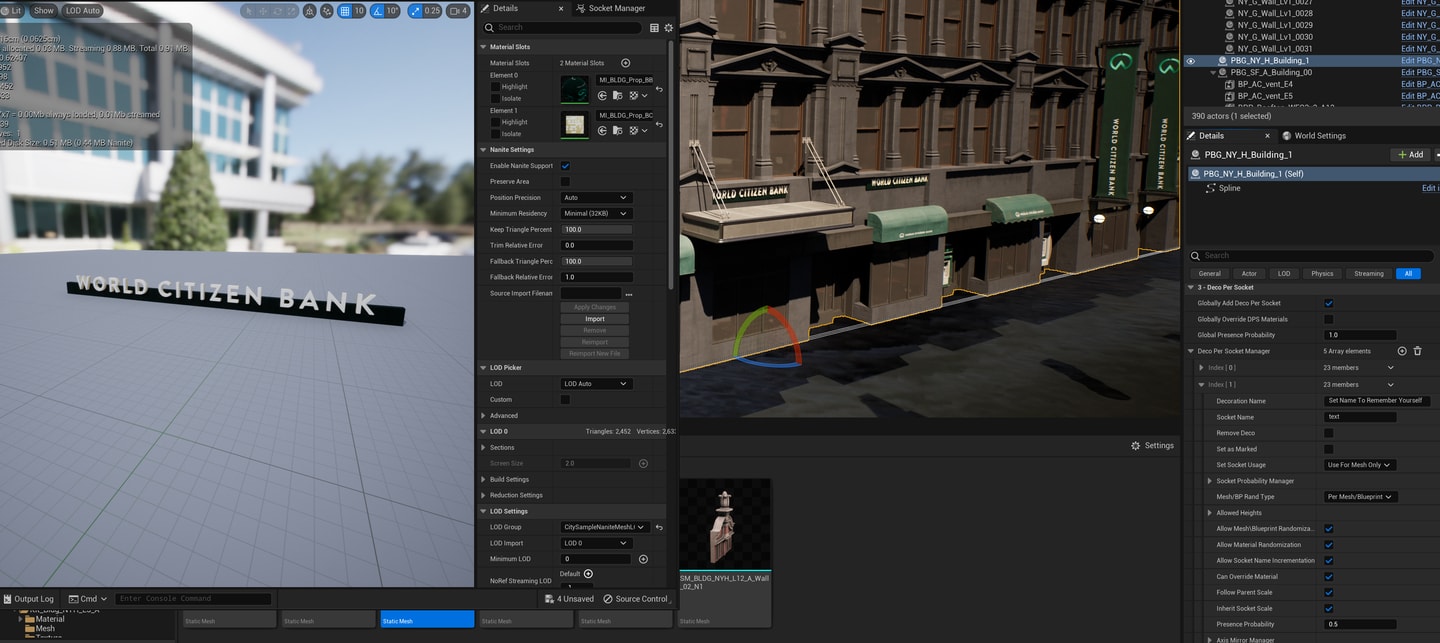This screenshot has width=1440, height=643.
Task: Select the Streaming filter tab
Action: click(x=1369, y=273)
